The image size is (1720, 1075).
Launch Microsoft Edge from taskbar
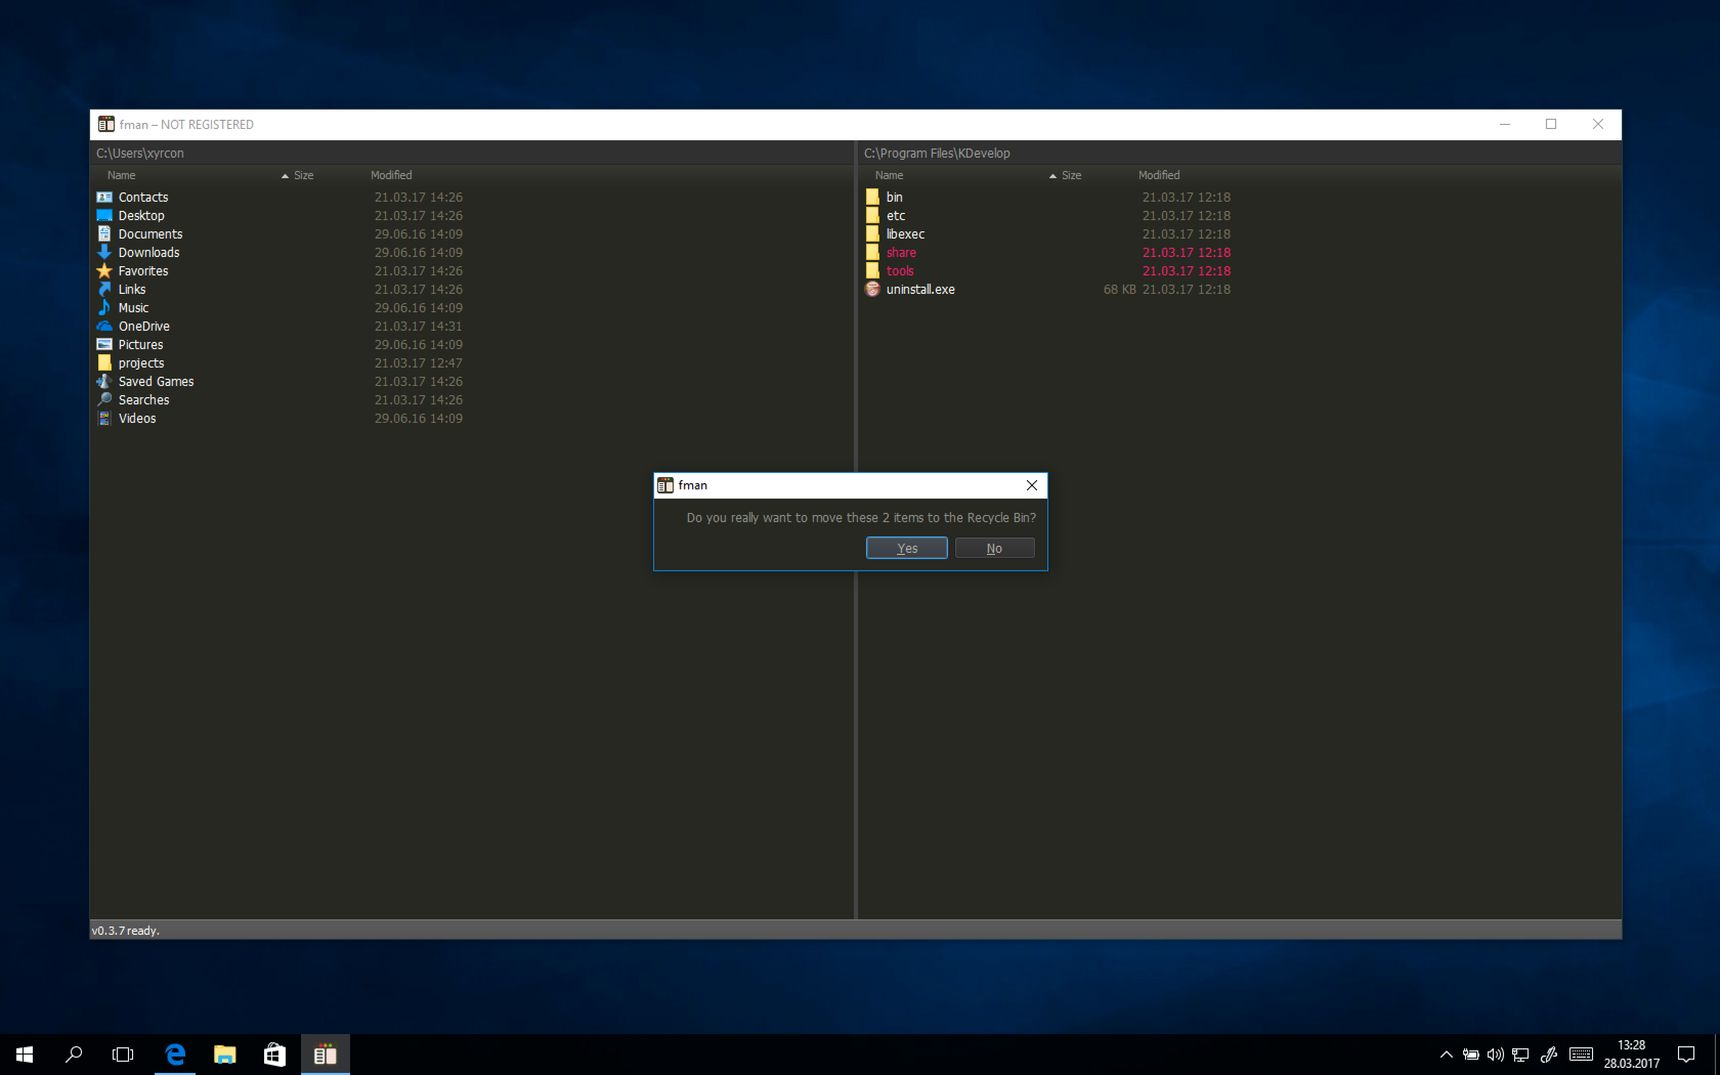[175, 1054]
